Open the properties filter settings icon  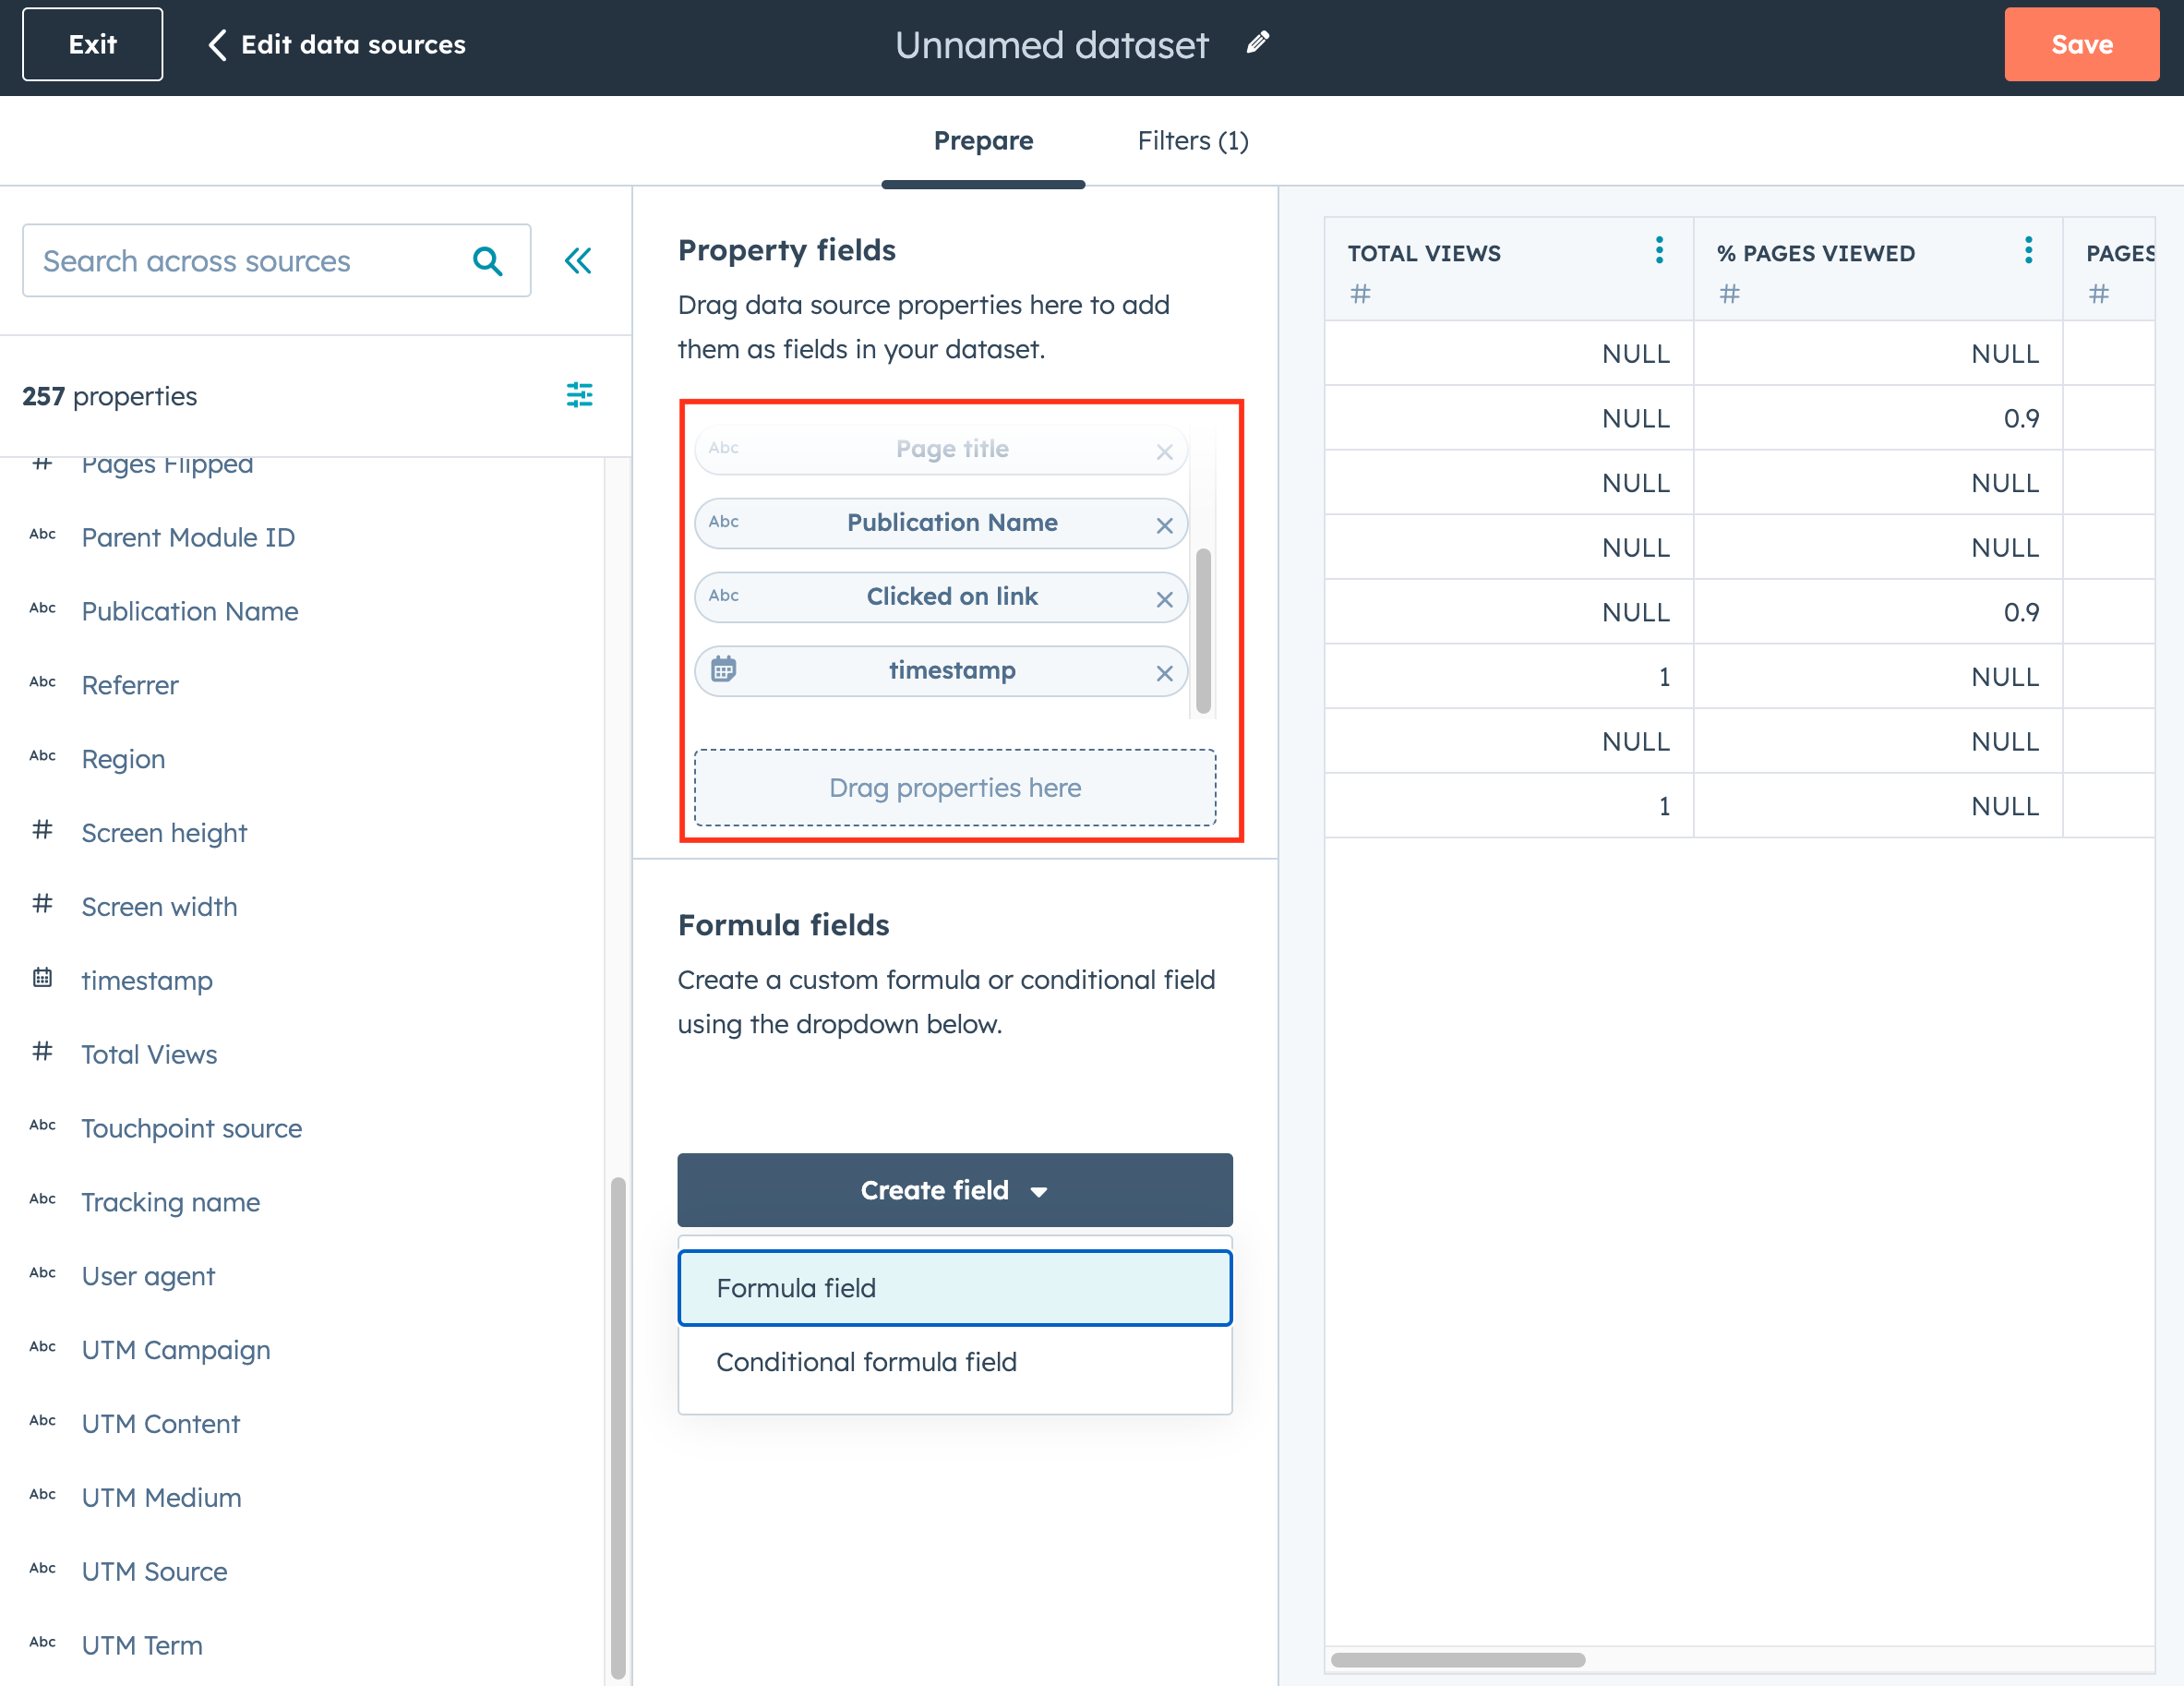(580, 395)
